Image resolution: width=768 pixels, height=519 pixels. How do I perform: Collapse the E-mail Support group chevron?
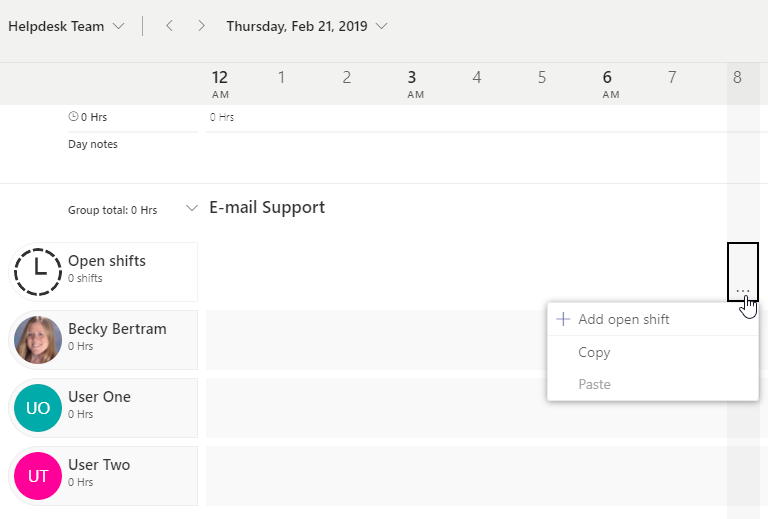[192, 209]
